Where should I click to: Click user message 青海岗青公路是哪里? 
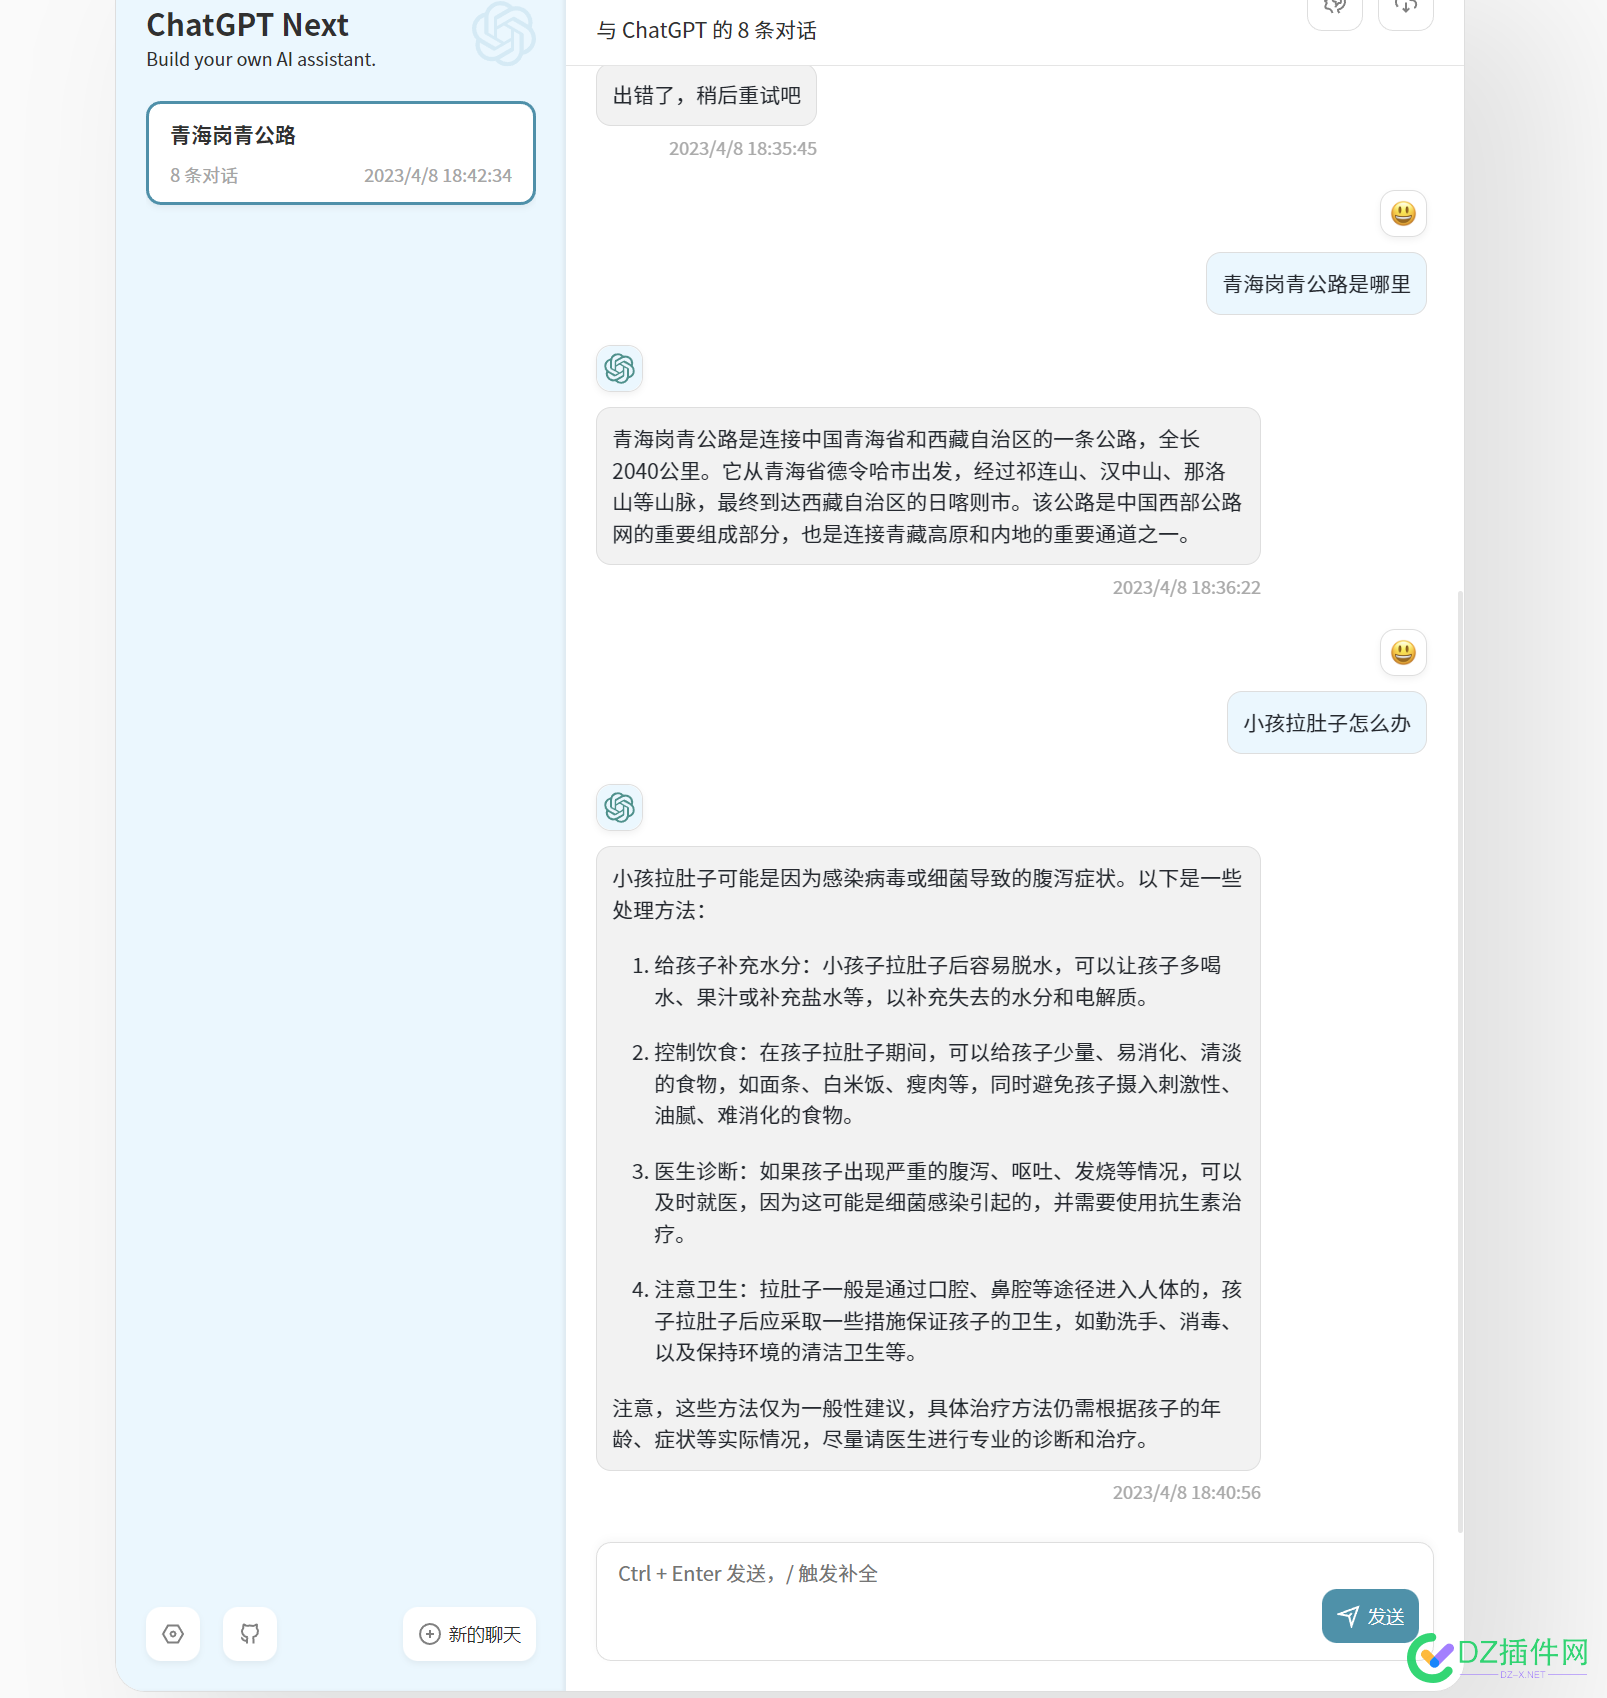point(1316,284)
